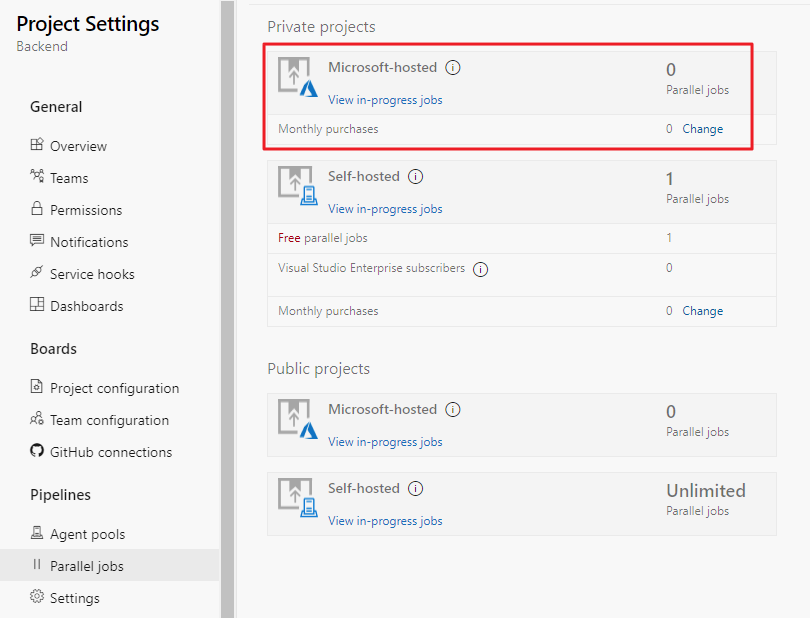View in-progress jobs for public Self-hosted

pyautogui.click(x=385, y=521)
